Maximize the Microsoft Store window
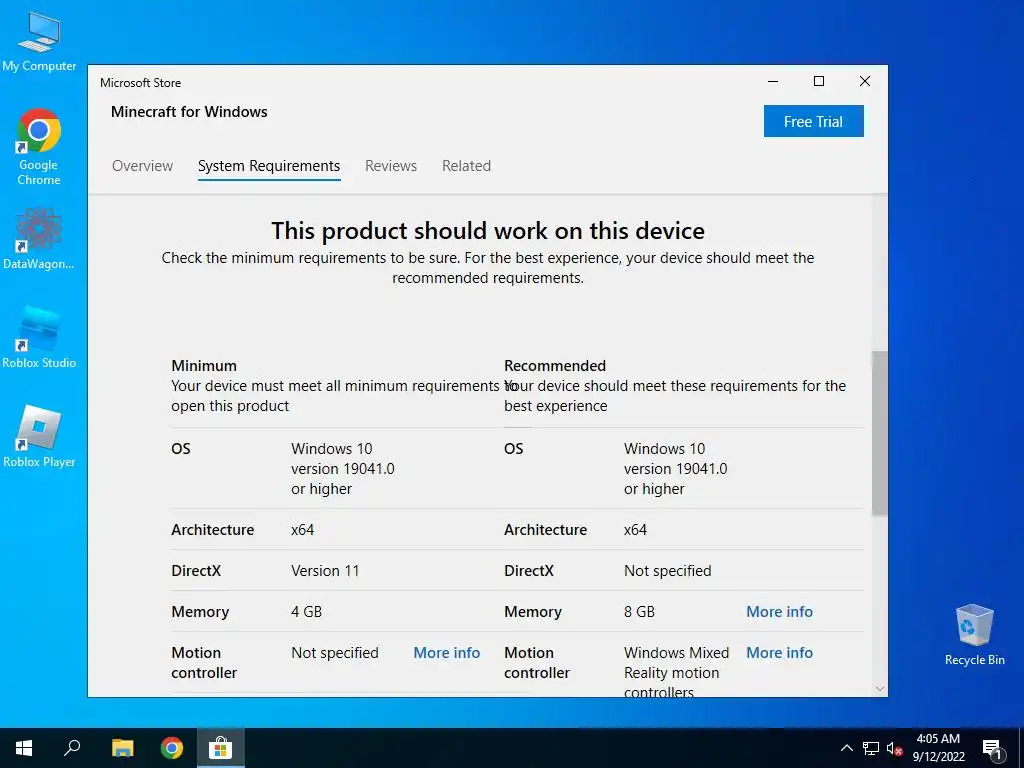The height and width of the screenshot is (768, 1024). [819, 82]
